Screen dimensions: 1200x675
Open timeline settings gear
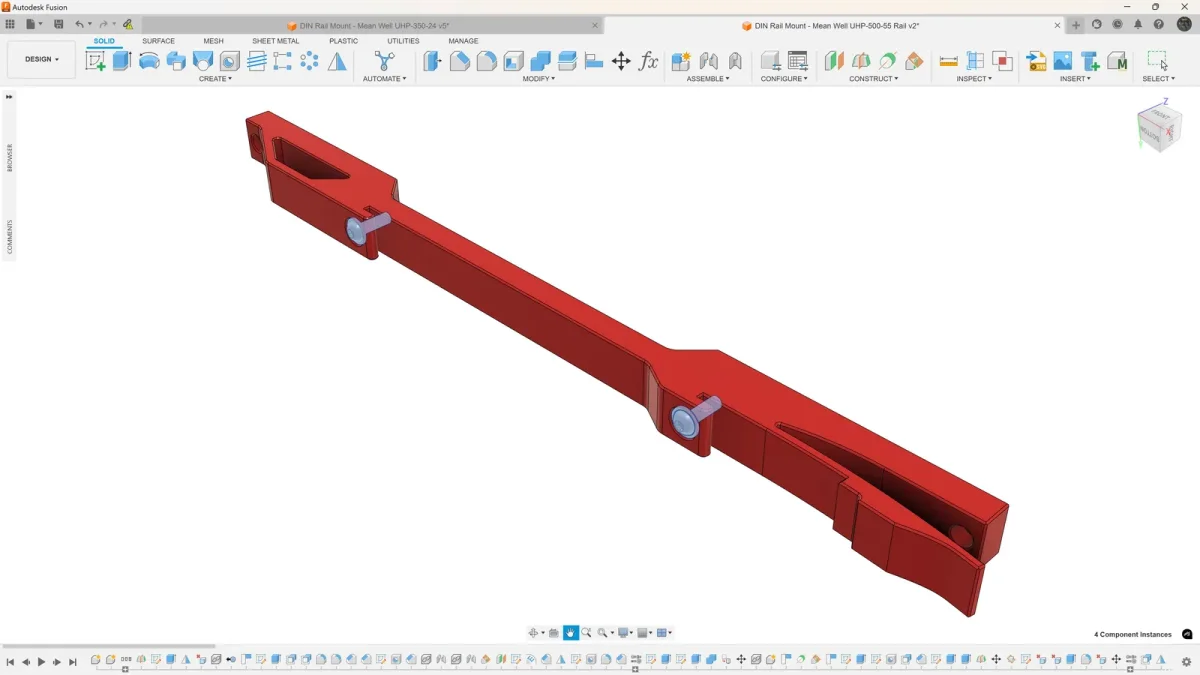(x=1187, y=661)
